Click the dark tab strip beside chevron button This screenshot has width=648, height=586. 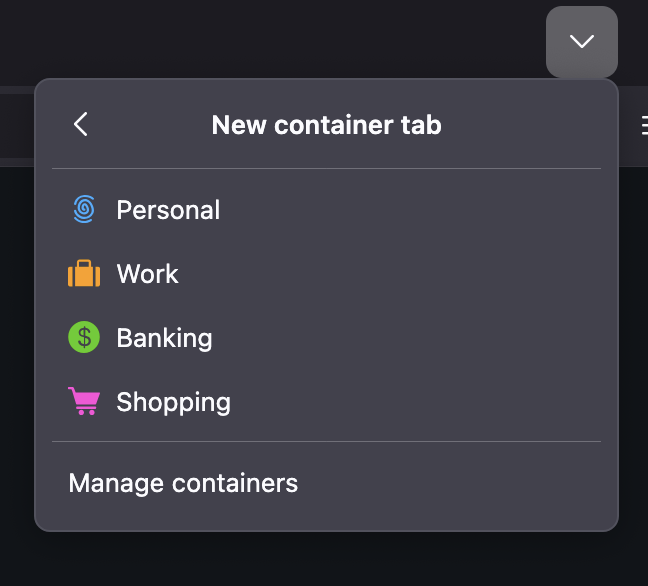coord(273,39)
